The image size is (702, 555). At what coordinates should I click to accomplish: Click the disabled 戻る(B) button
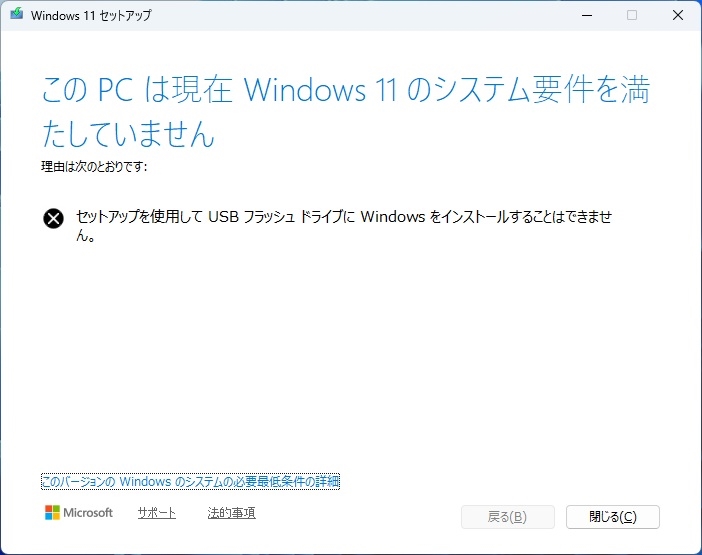(x=508, y=517)
